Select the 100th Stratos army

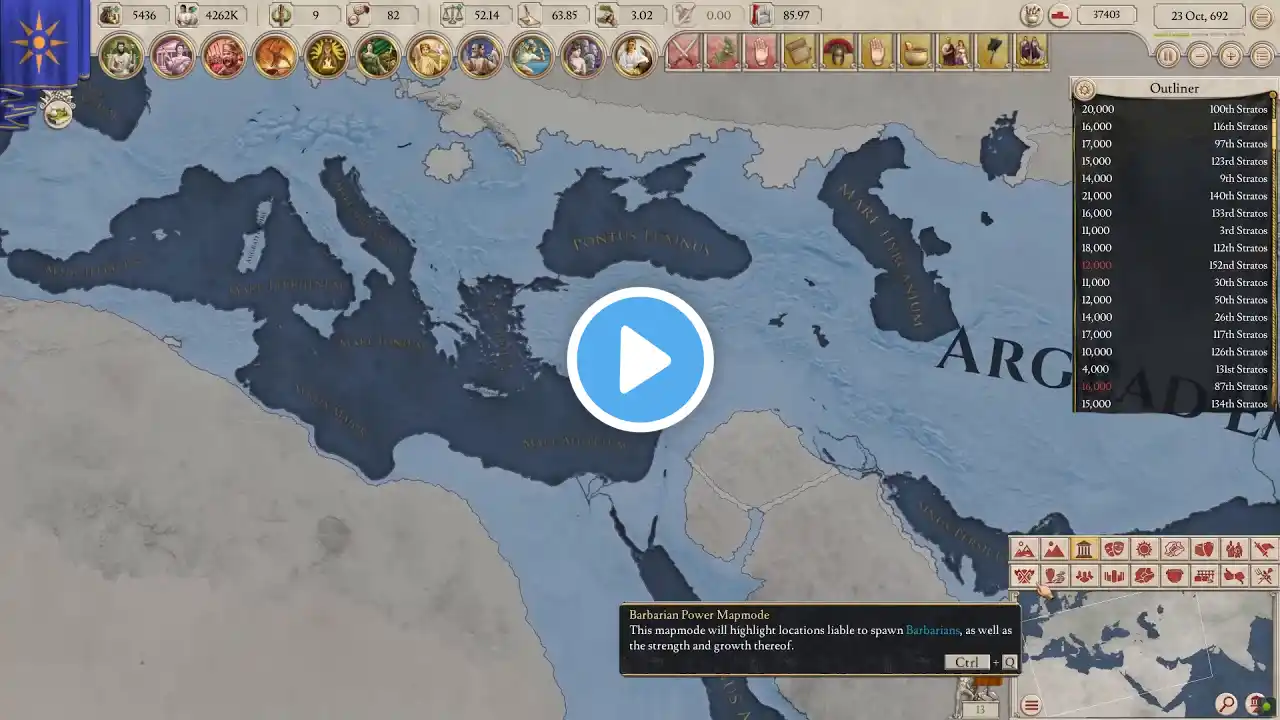coord(1174,109)
